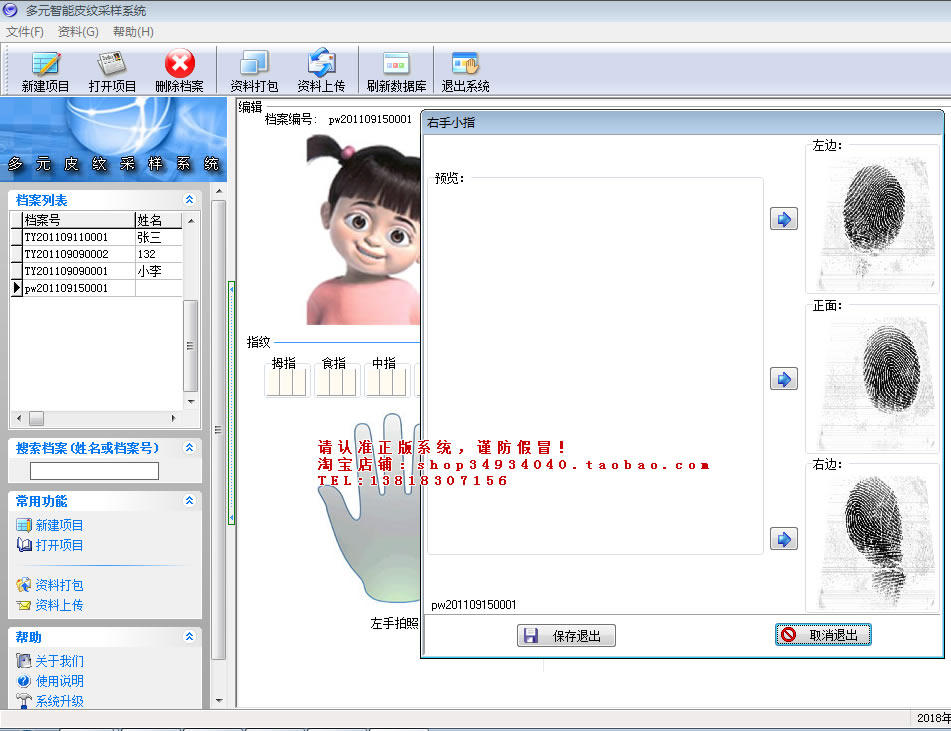This screenshot has height=731, width=951.
Task: Collapse the 帮助 sidebar panel
Action: pos(189,636)
